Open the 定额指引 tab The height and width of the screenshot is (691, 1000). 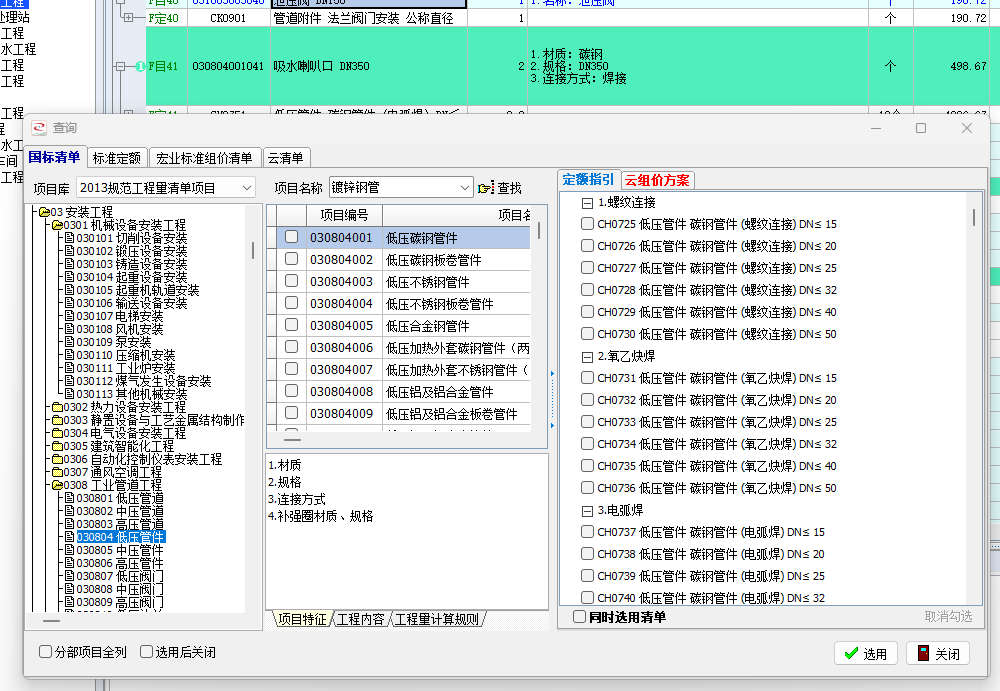click(588, 180)
